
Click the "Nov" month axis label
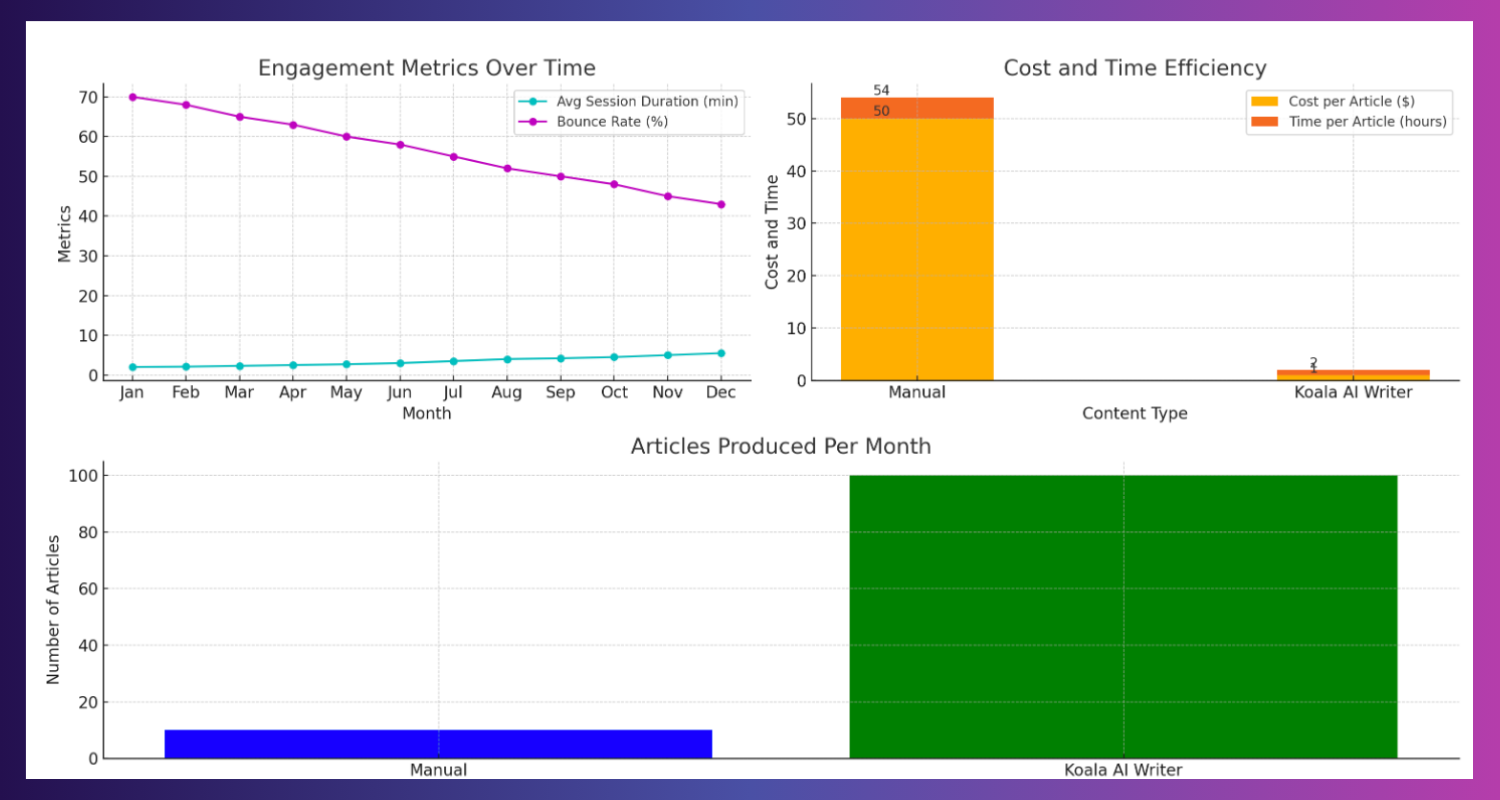coord(667,393)
